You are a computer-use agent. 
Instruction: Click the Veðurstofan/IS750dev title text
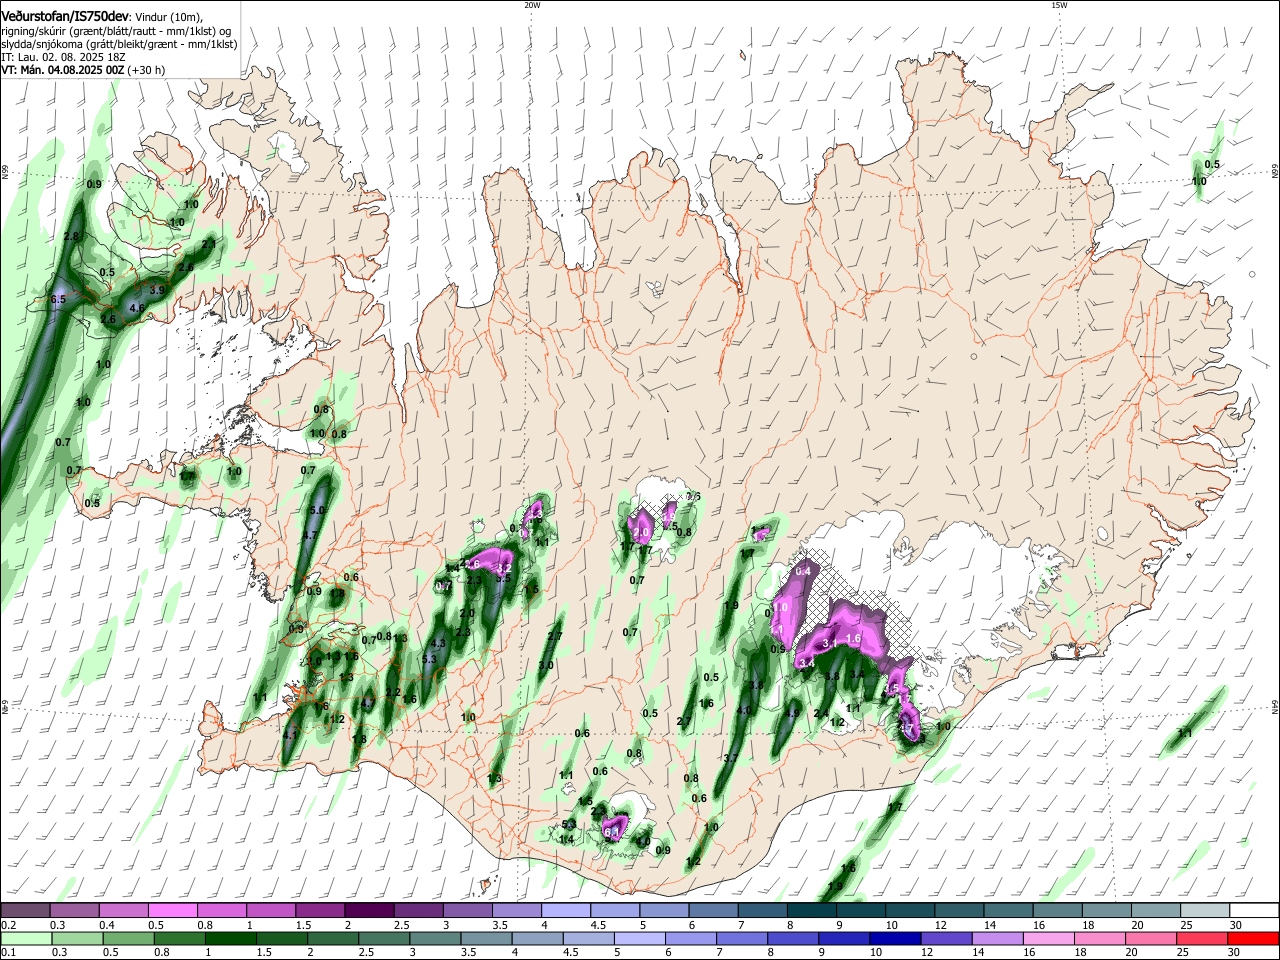click(x=65, y=15)
